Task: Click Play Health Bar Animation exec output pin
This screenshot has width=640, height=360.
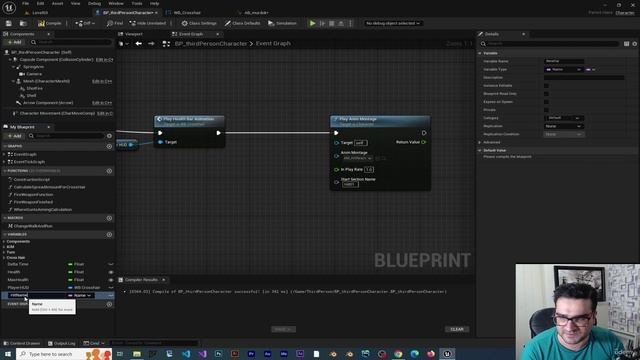Action: point(218,133)
